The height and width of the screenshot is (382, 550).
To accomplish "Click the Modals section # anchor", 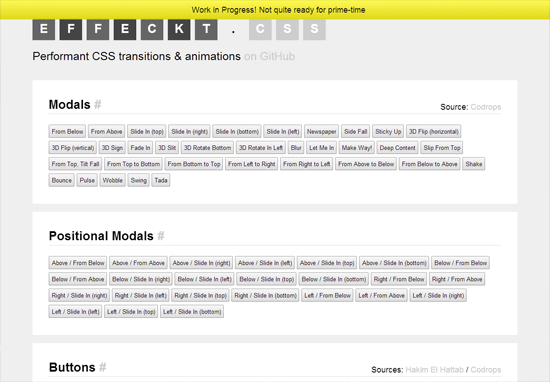I will (98, 105).
